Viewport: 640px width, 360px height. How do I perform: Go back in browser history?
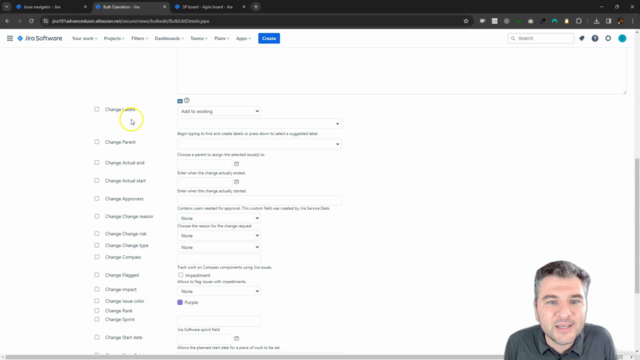point(7,21)
